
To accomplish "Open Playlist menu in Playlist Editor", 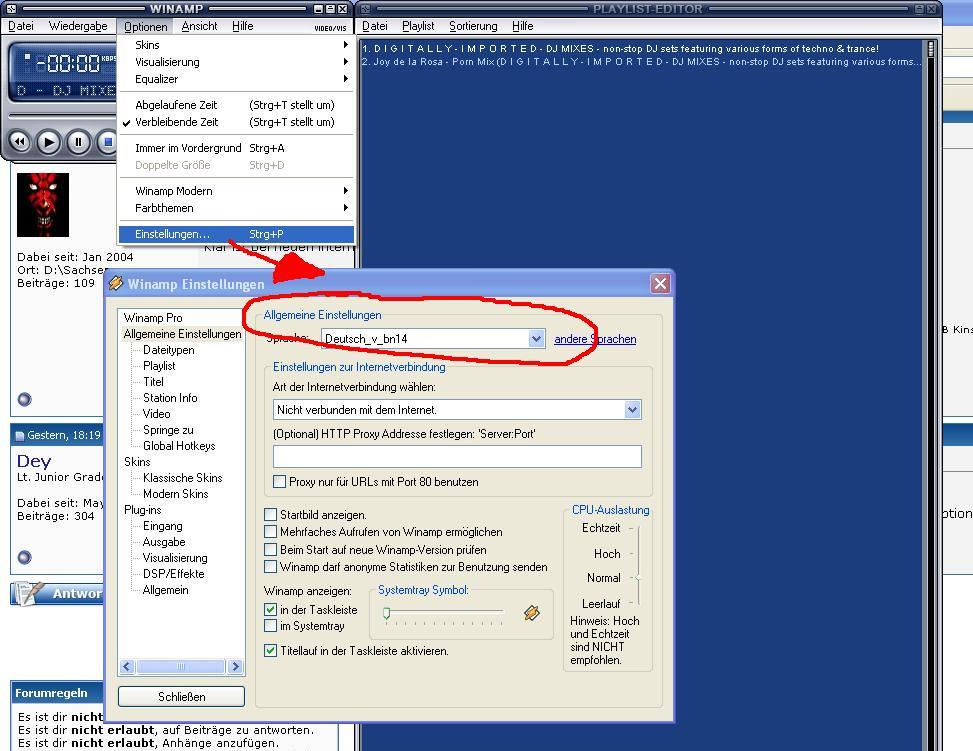I will point(418,26).
